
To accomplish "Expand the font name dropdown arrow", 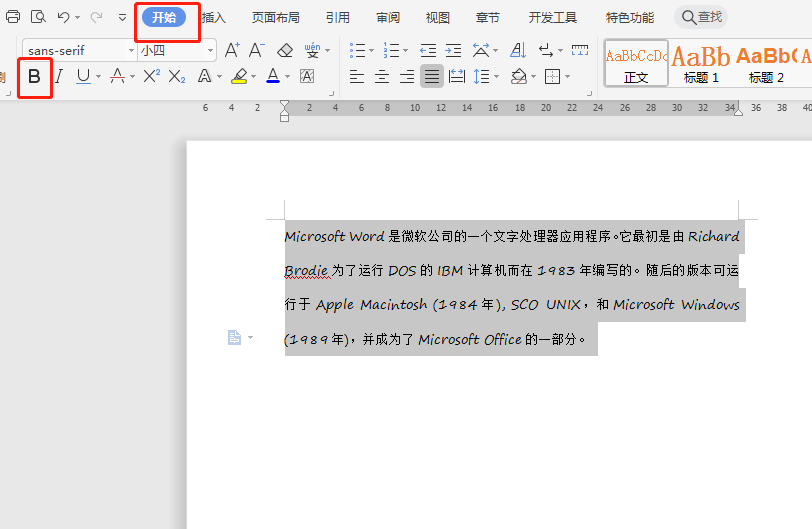I will 131,51.
